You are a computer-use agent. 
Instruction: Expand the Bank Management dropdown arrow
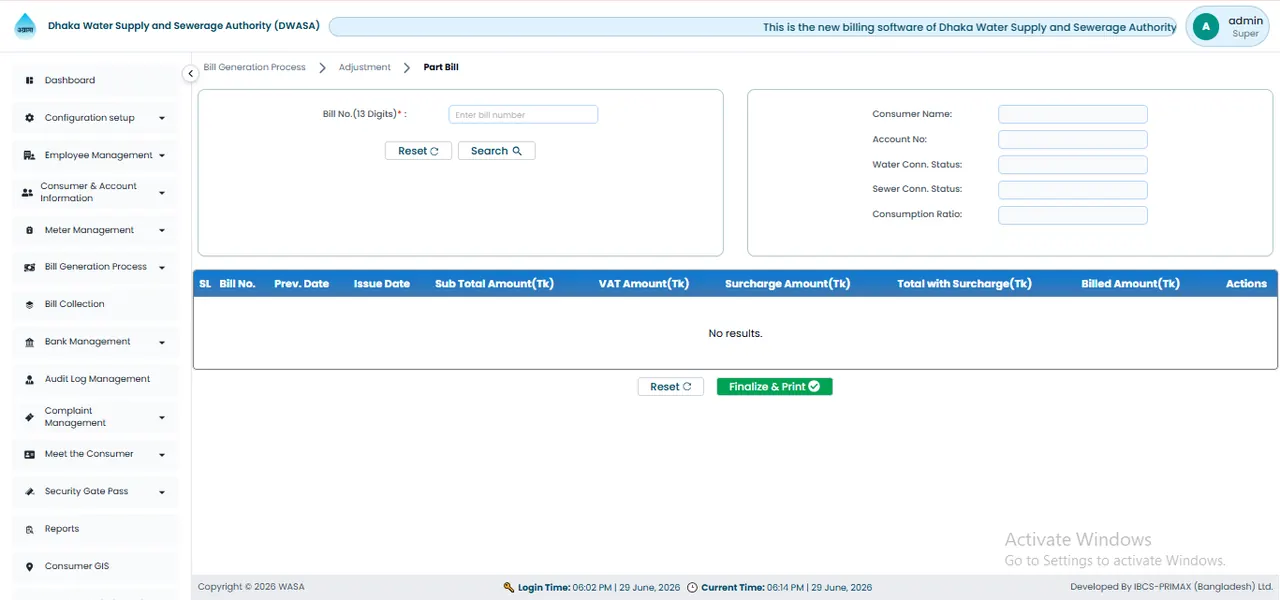point(162,342)
